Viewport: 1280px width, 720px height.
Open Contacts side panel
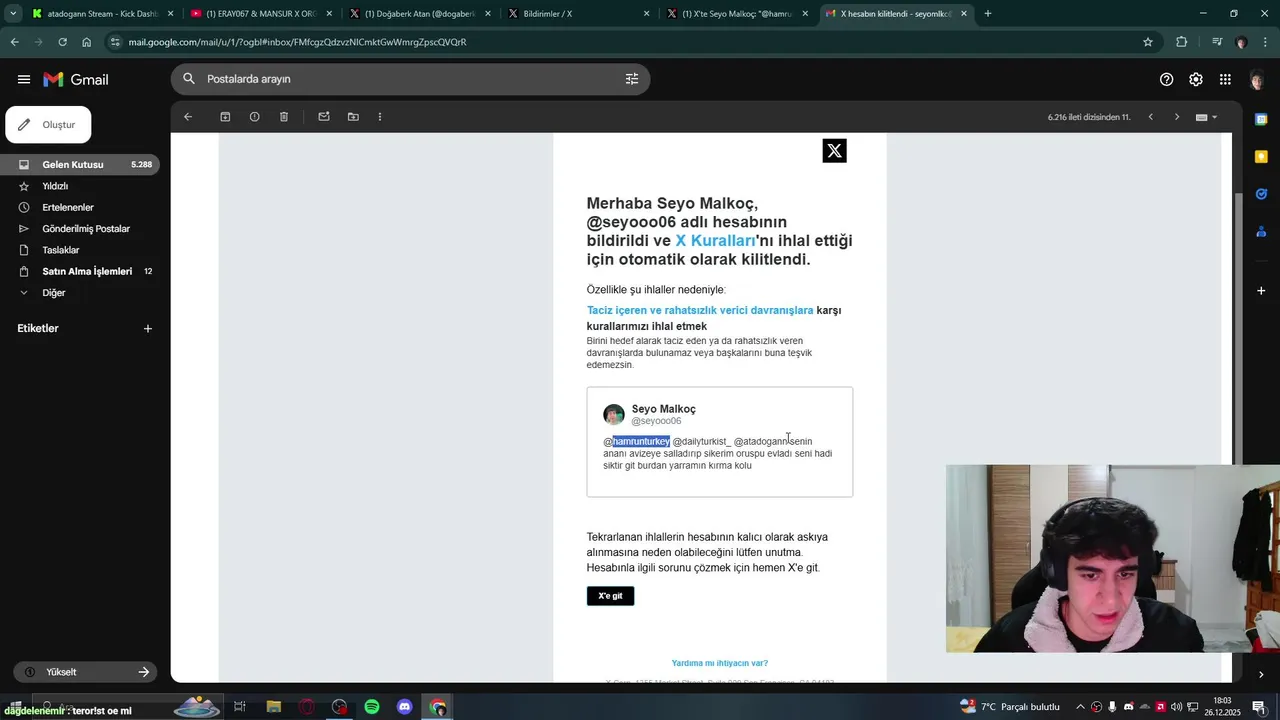tap(1261, 232)
